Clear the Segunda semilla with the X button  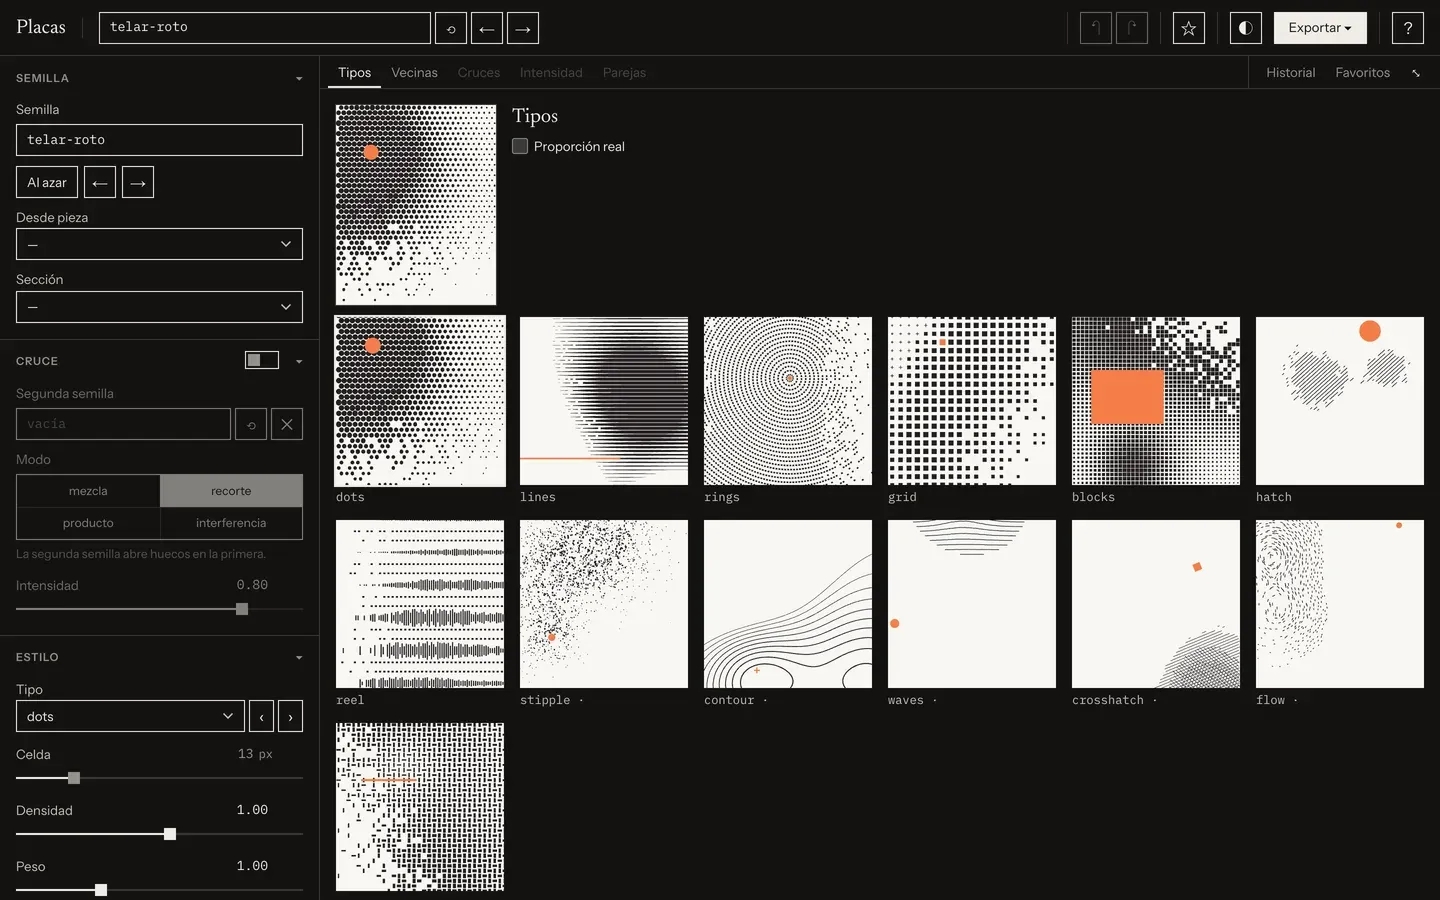point(287,424)
